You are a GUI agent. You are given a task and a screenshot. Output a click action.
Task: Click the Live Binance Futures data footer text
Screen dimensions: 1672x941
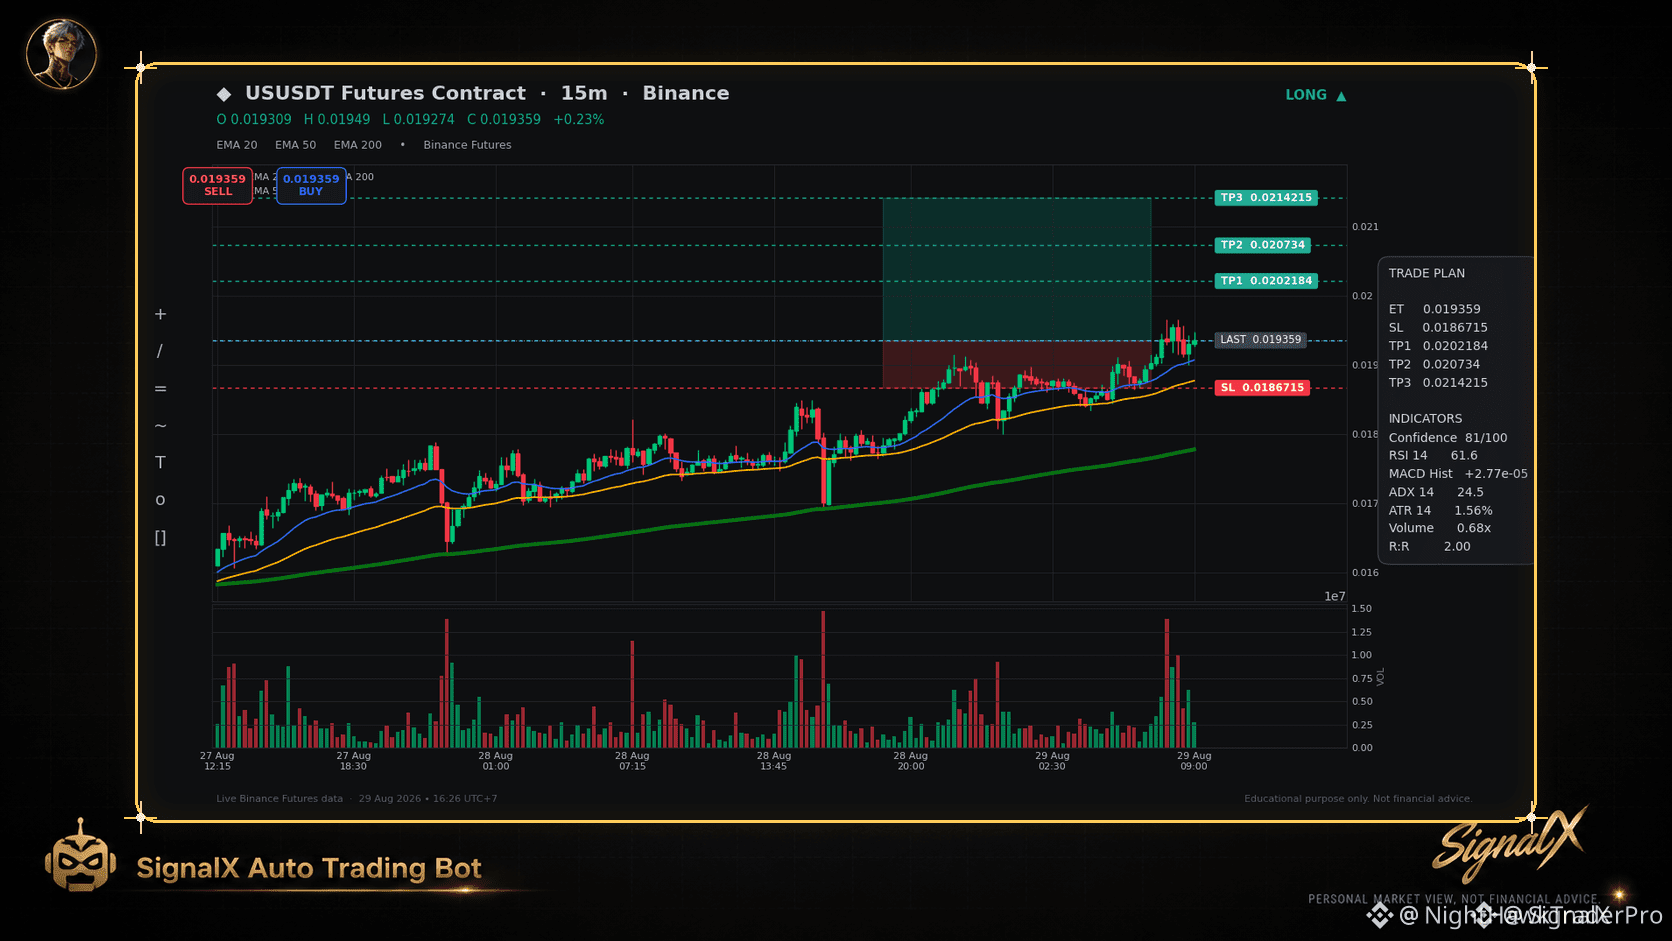point(279,799)
